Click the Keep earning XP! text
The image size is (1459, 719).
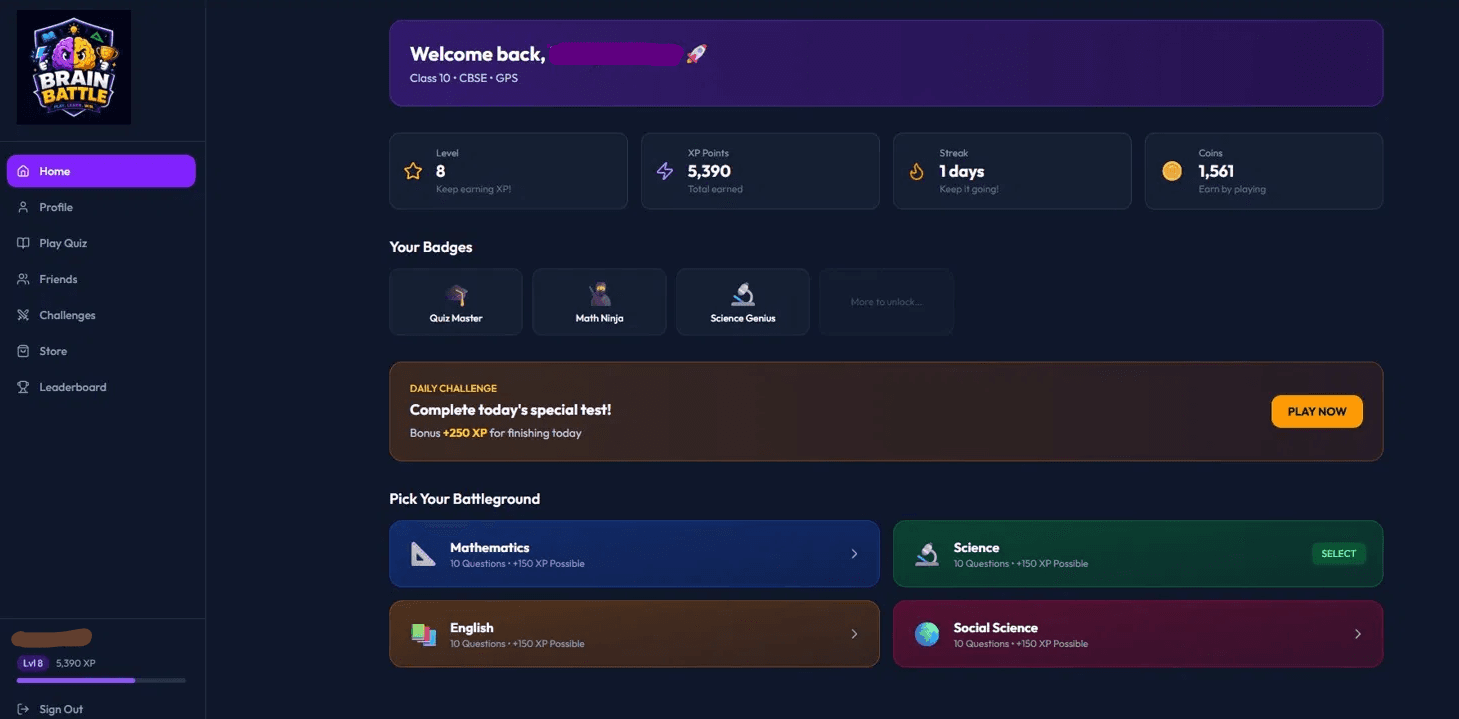click(473, 189)
